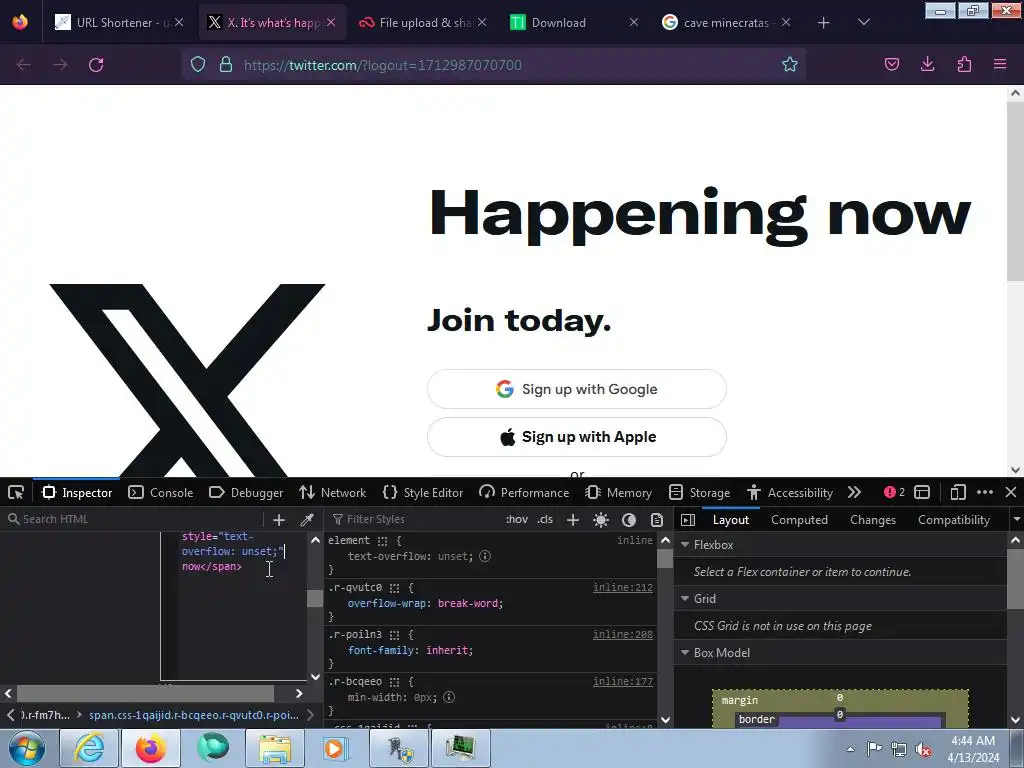Collapse the Grid section
The image size is (1024, 768).
[685, 598]
